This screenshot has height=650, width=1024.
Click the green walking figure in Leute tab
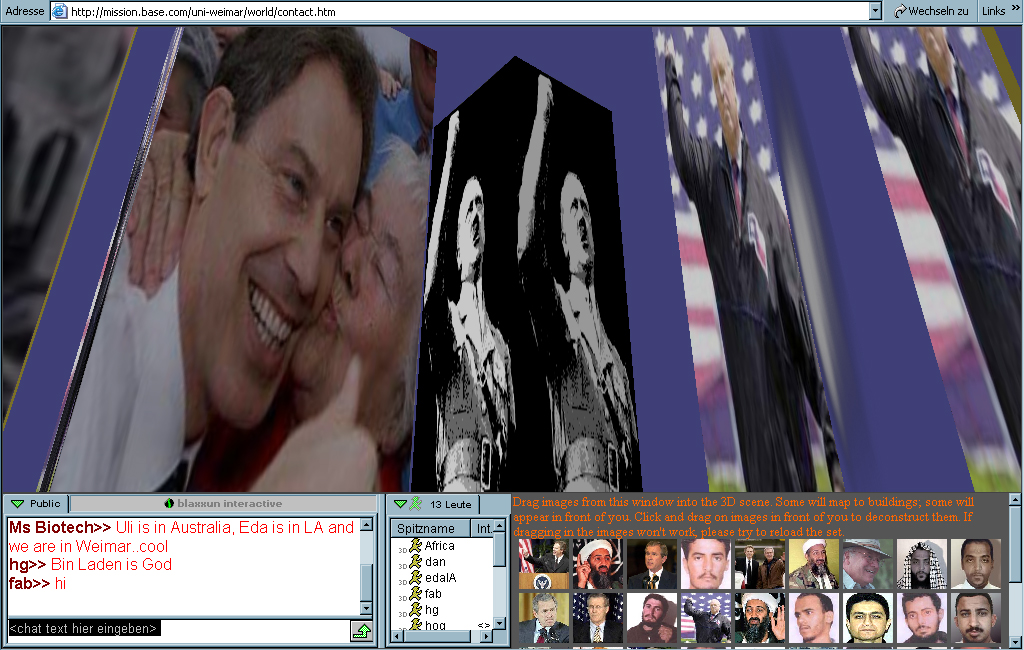click(x=417, y=504)
